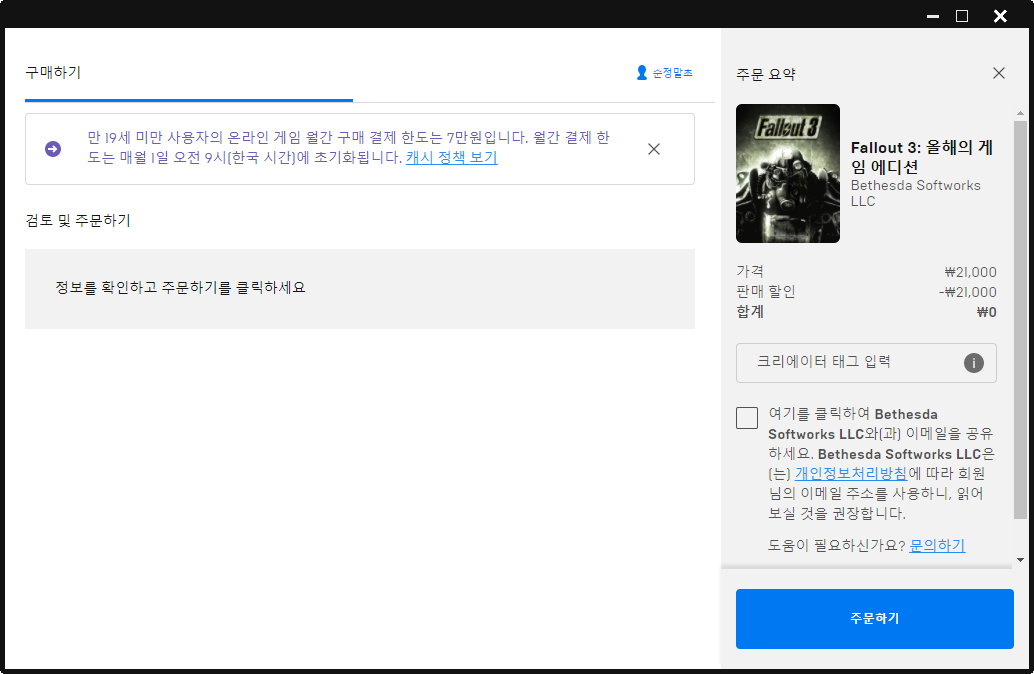Click the info icon beside creator tag field
The image size is (1034, 674).
click(x=973, y=363)
